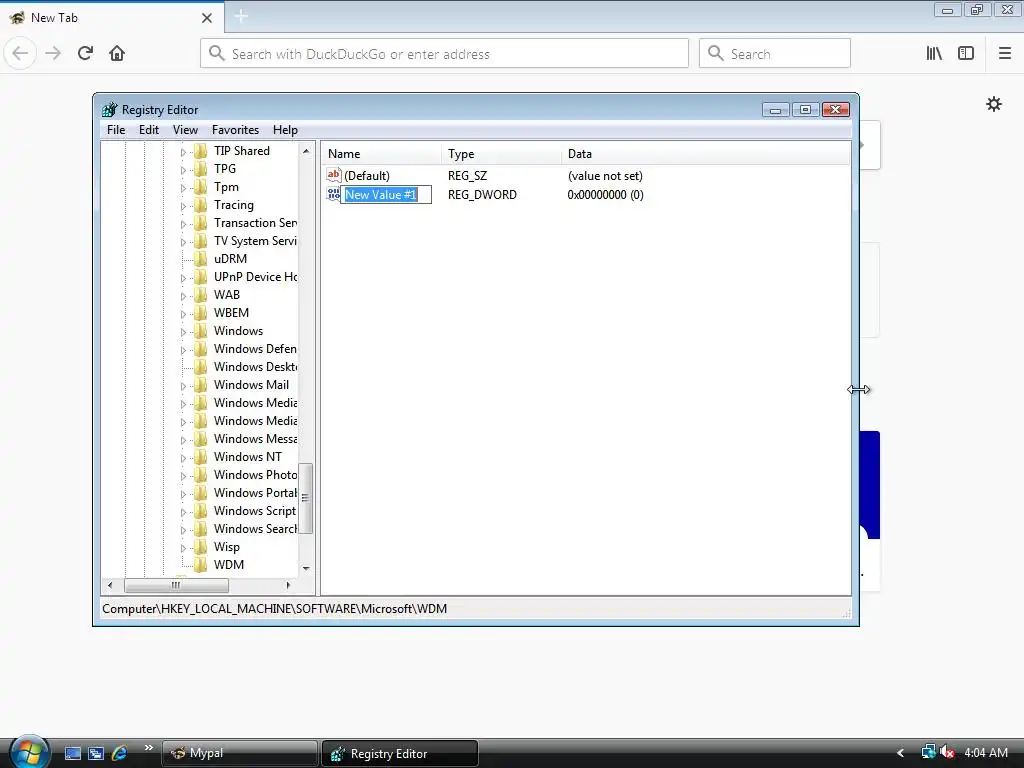Viewport: 1024px width, 768px height.
Task: Click the Switch Between Windows quick launch icon
Action: tap(96, 753)
